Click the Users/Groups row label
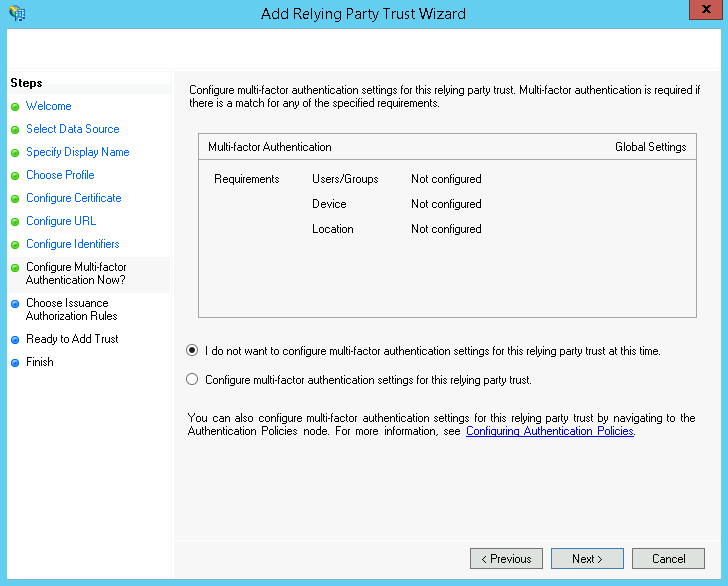Screen dimensions: 728x586 tap(345, 179)
